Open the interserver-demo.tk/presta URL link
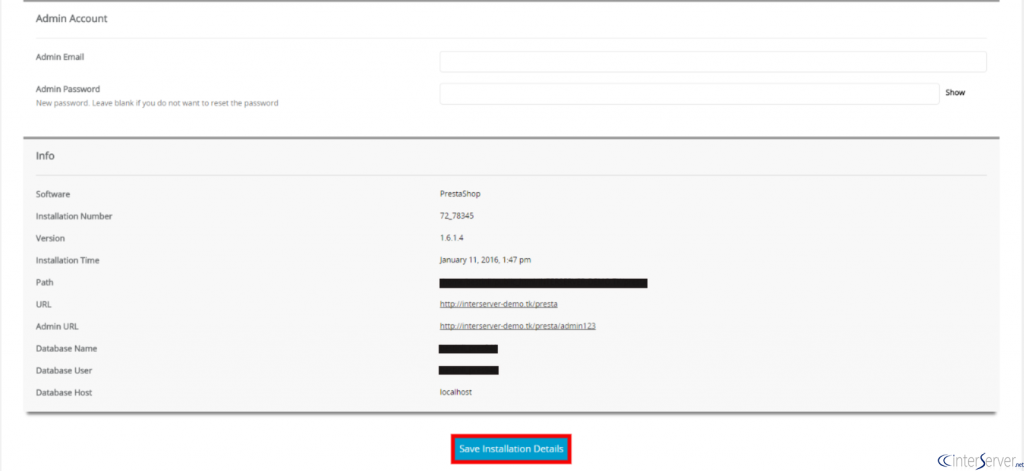The image size is (1024, 471). (x=498, y=304)
